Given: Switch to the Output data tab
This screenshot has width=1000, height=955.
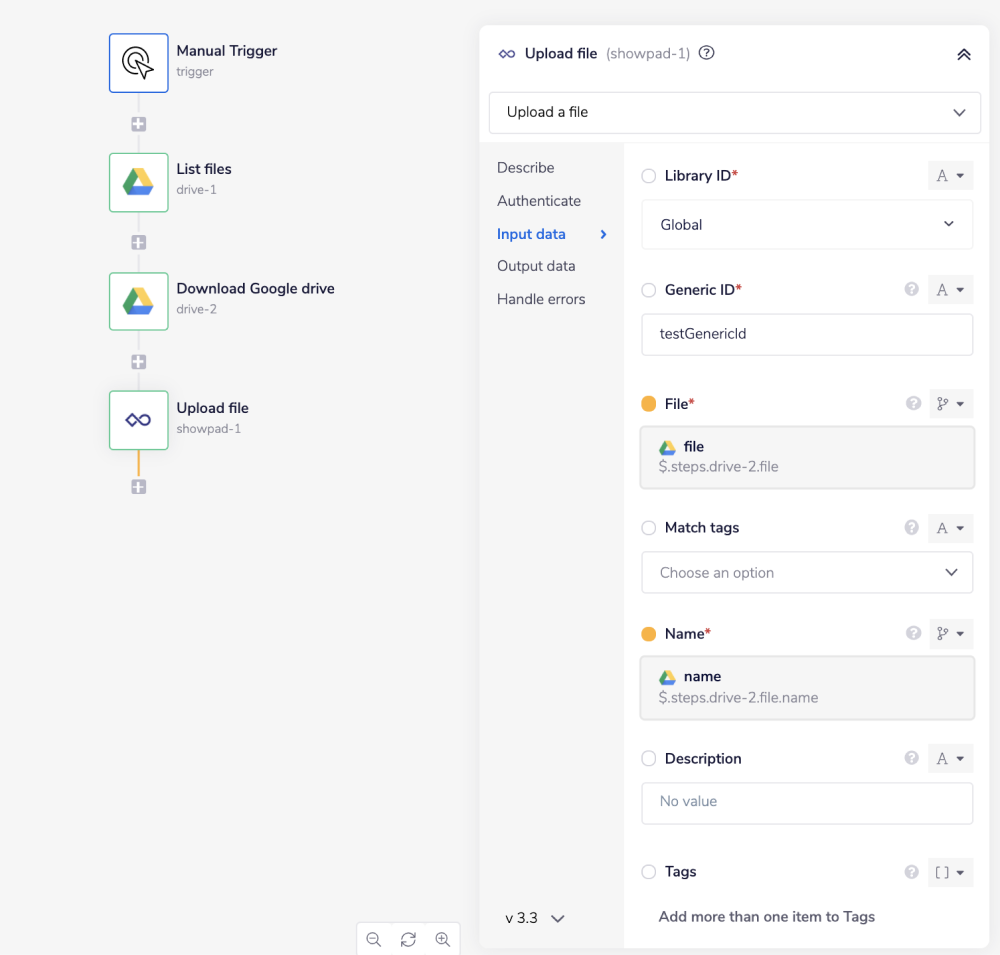Looking at the screenshot, I should 536,266.
